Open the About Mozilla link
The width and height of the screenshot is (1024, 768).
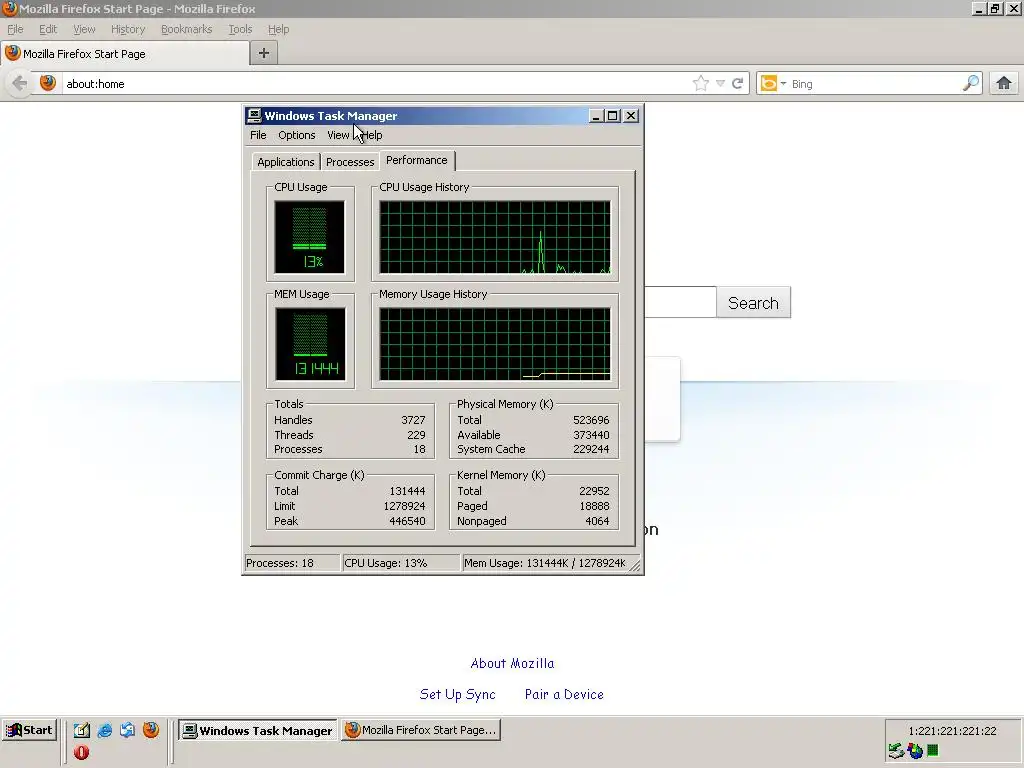pyautogui.click(x=513, y=664)
